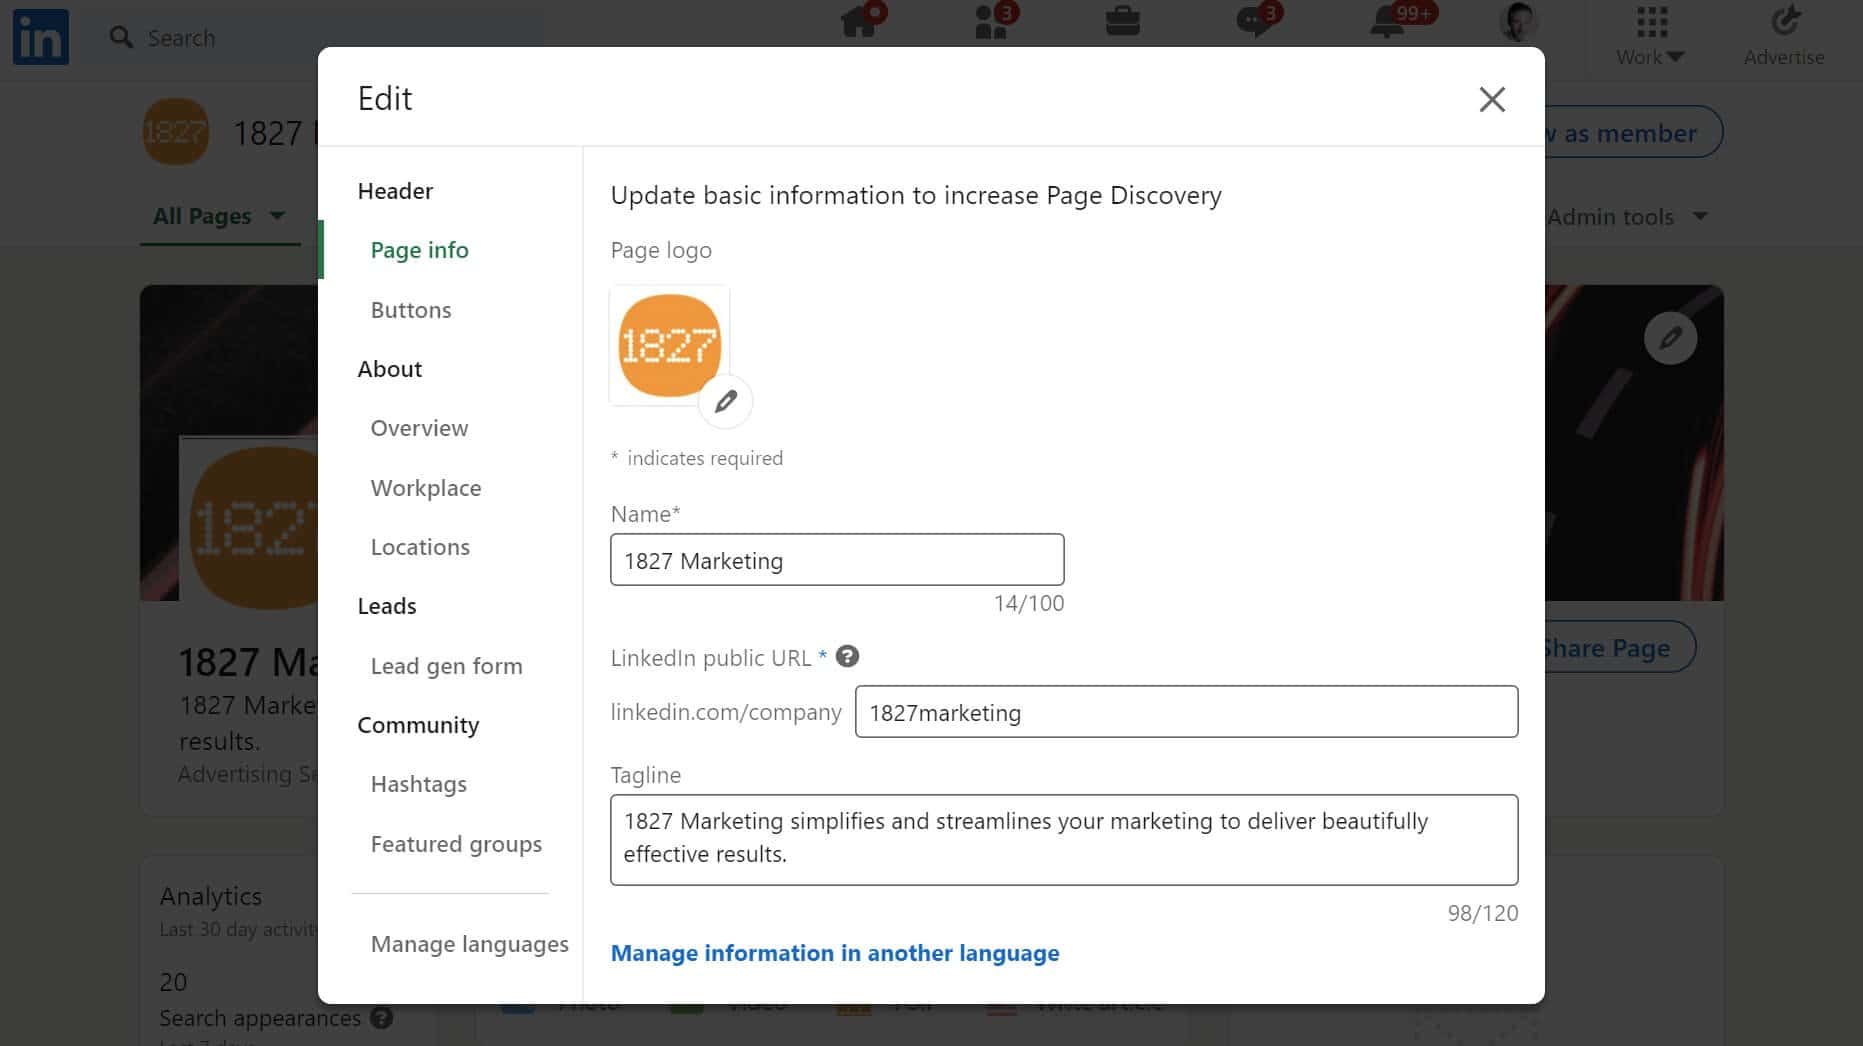Open Workplace section in sidebar
This screenshot has width=1863, height=1046.
click(x=426, y=488)
